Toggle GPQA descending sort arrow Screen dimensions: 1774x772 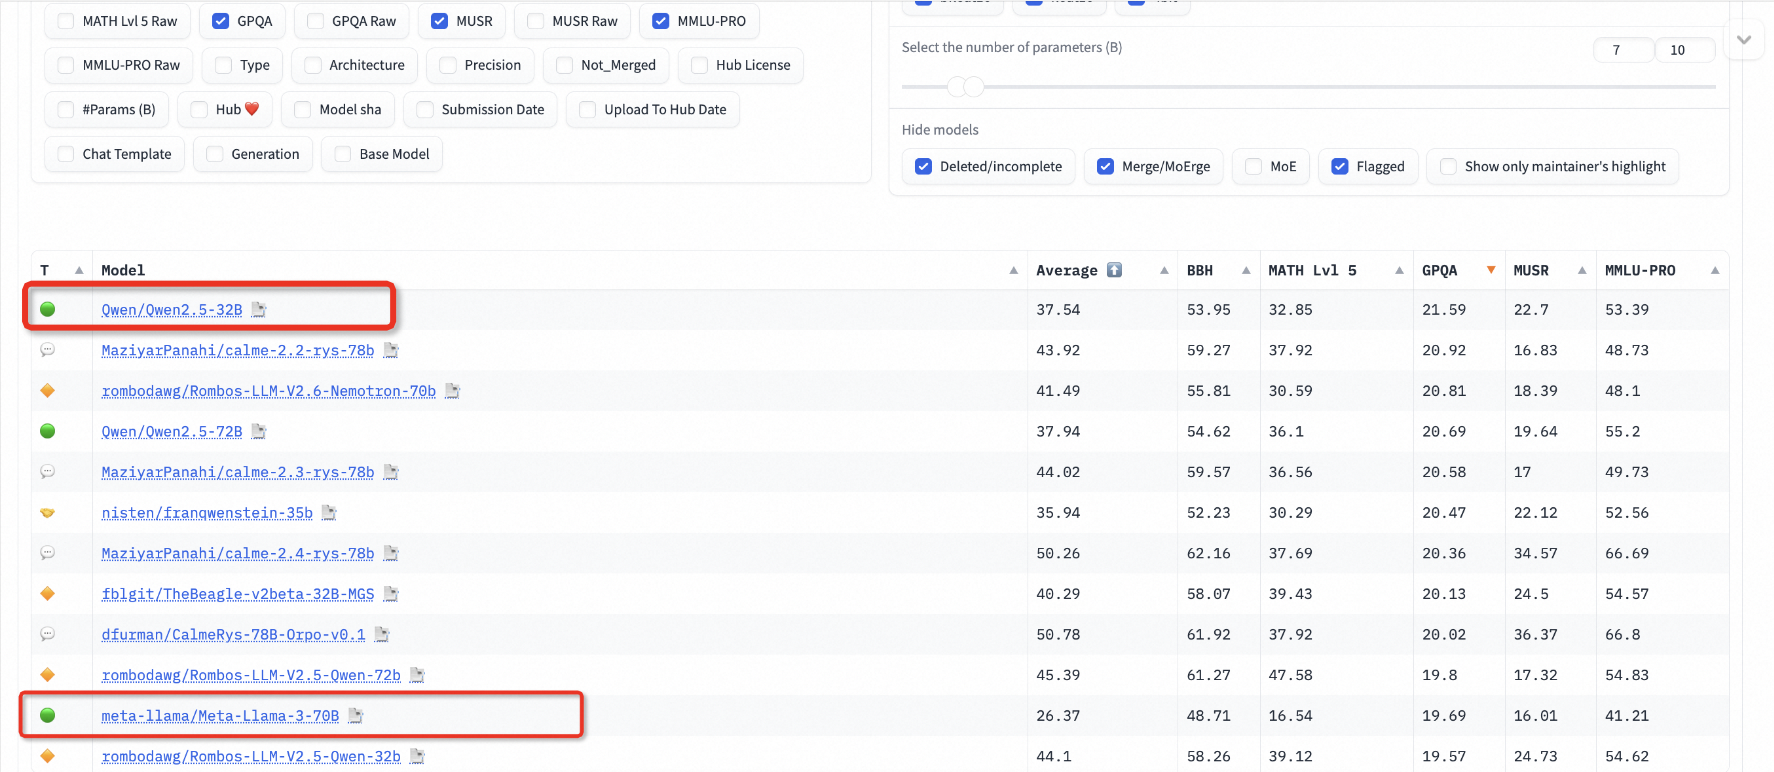[x=1491, y=270]
